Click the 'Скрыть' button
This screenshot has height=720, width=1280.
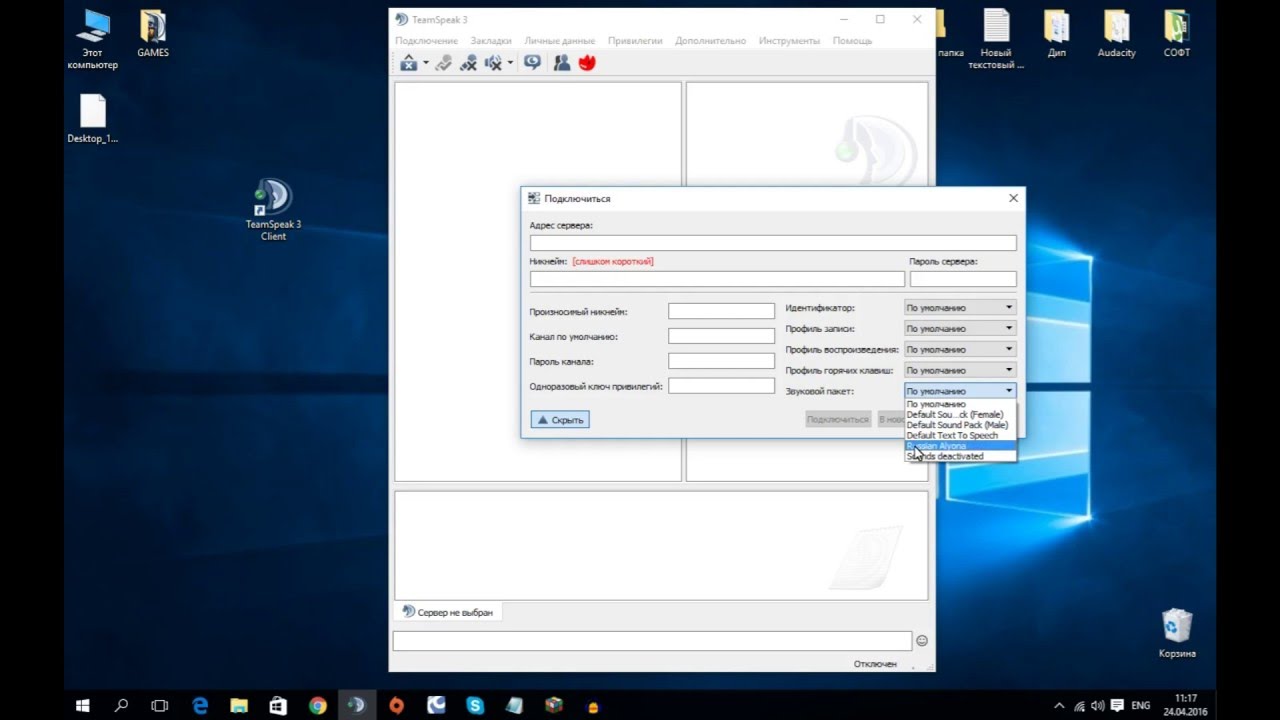click(560, 420)
